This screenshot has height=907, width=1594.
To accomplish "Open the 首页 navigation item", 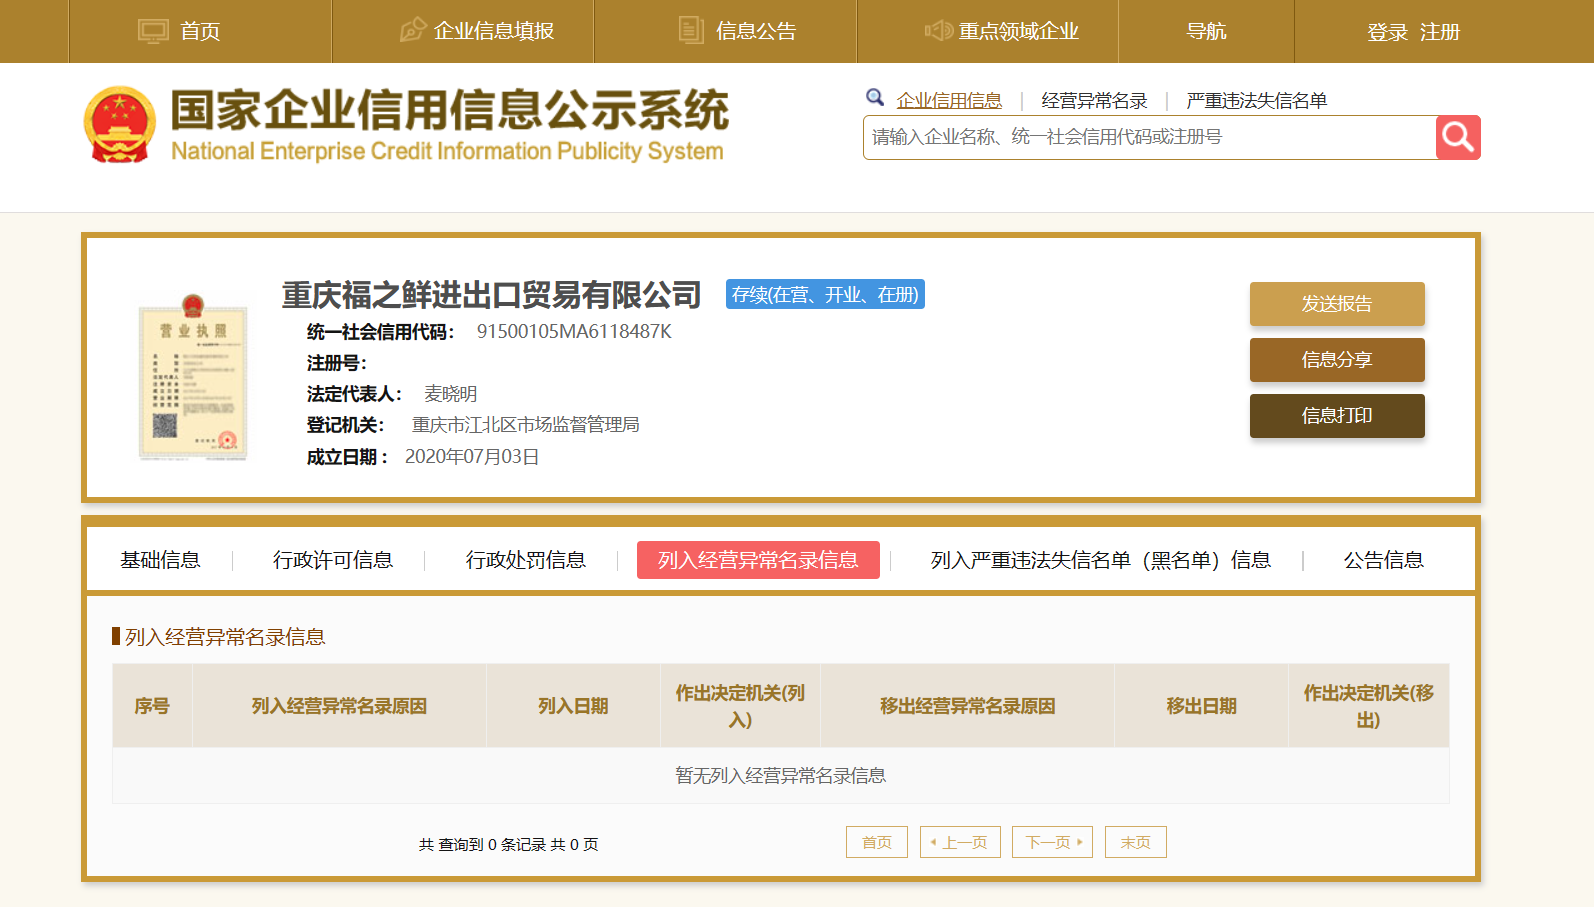I will [x=200, y=31].
